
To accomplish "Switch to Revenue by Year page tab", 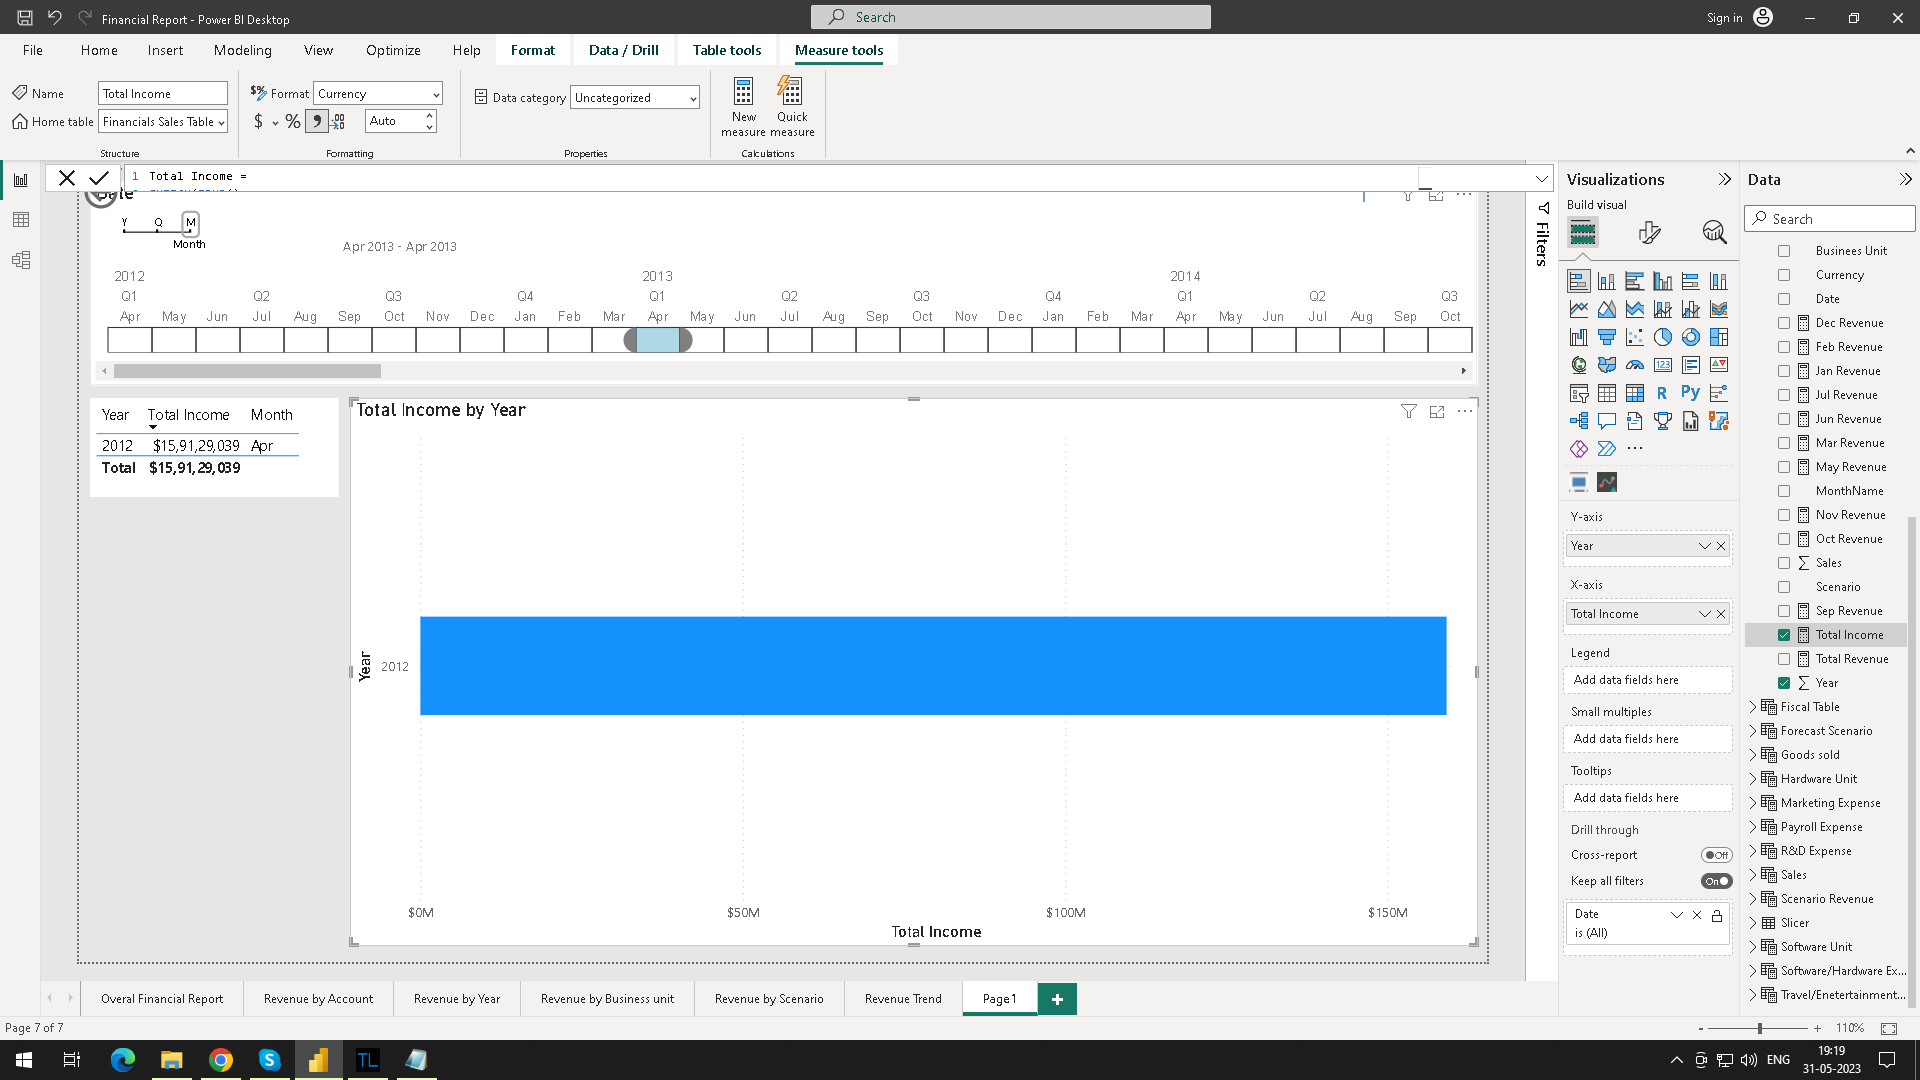I will coord(457,999).
